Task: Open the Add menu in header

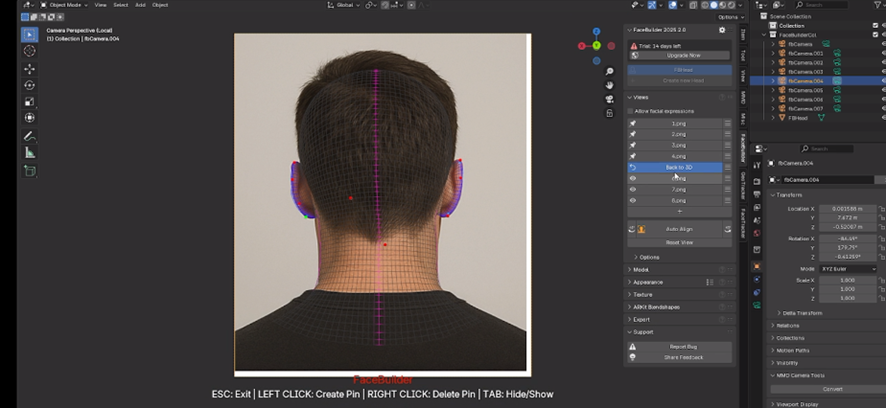Action: pyautogui.click(x=140, y=5)
